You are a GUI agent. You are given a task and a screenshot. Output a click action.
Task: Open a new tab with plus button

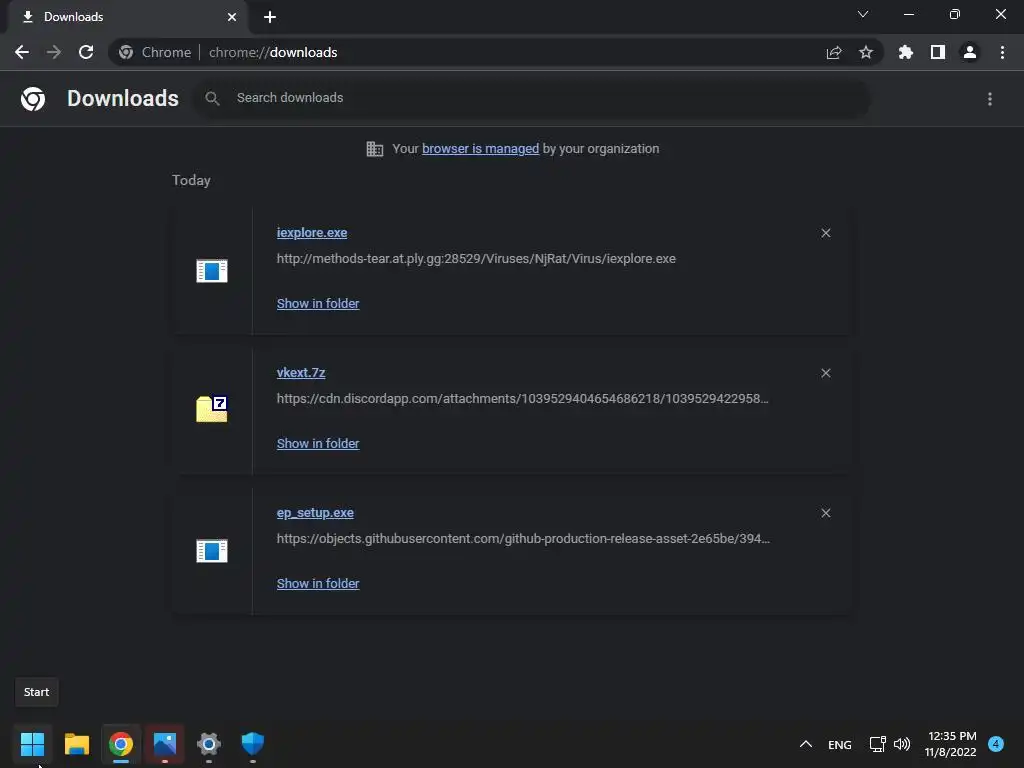270,17
